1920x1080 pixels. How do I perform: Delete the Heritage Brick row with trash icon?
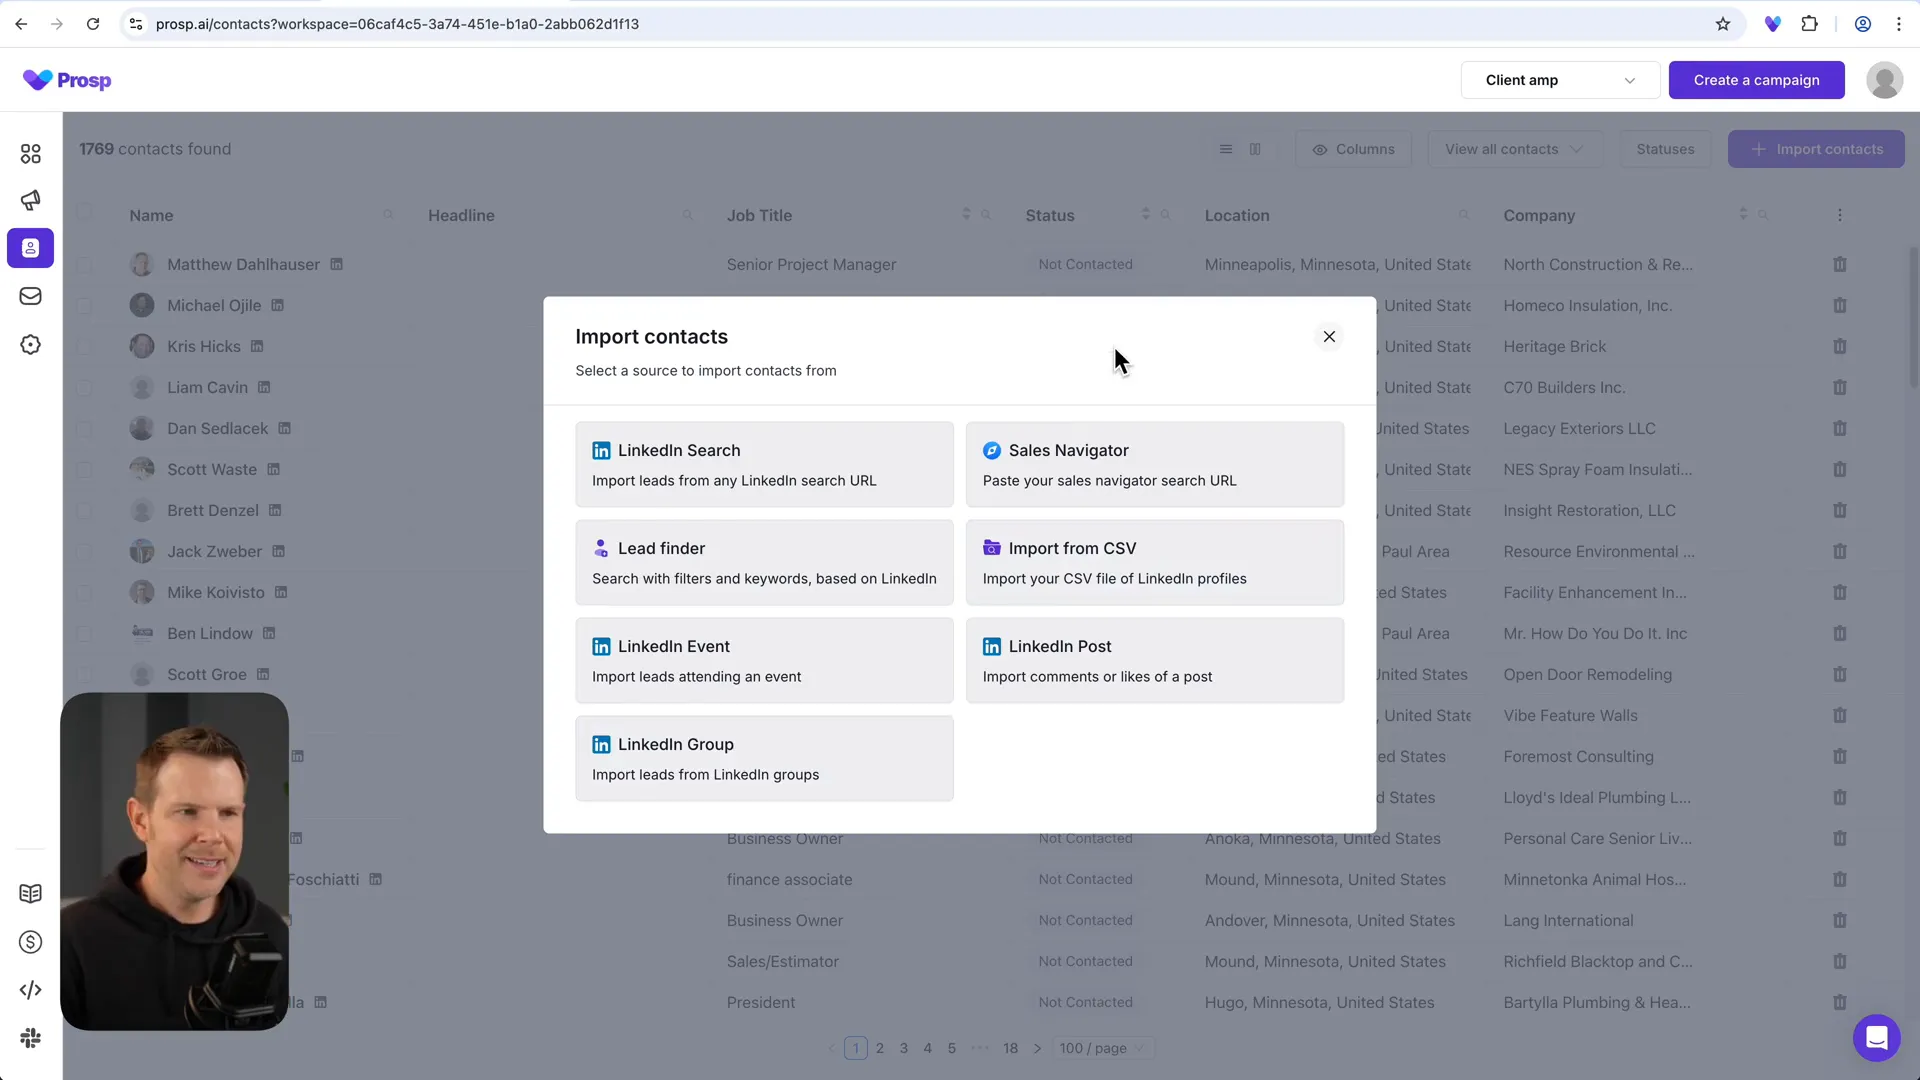click(x=1839, y=346)
